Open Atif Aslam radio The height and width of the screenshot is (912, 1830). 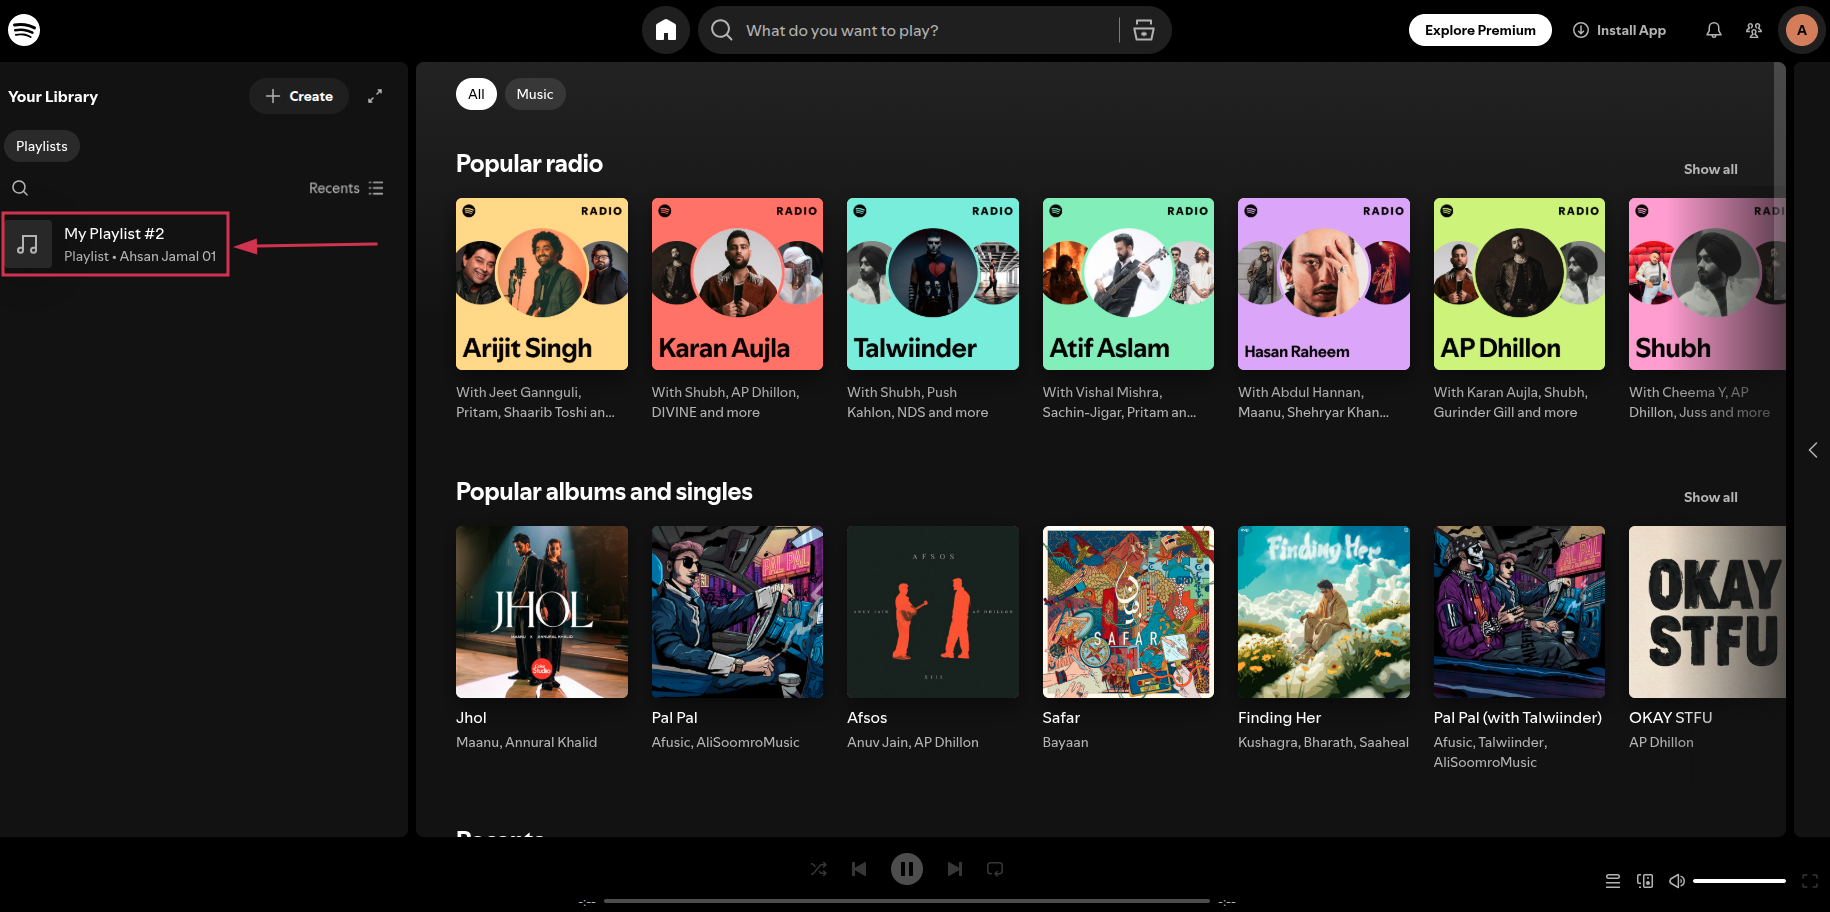coord(1128,284)
